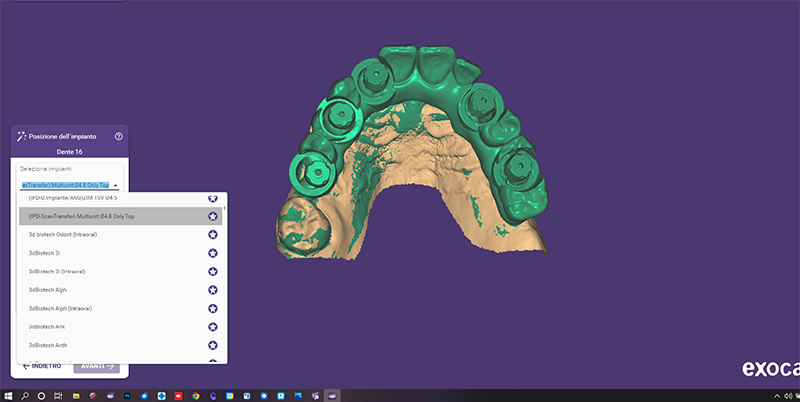The height and width of the screenshot is (402, 800).
Task: Toggle favorite star for 3d biotech Odont (Intraoral)
Action: point(213,234)
